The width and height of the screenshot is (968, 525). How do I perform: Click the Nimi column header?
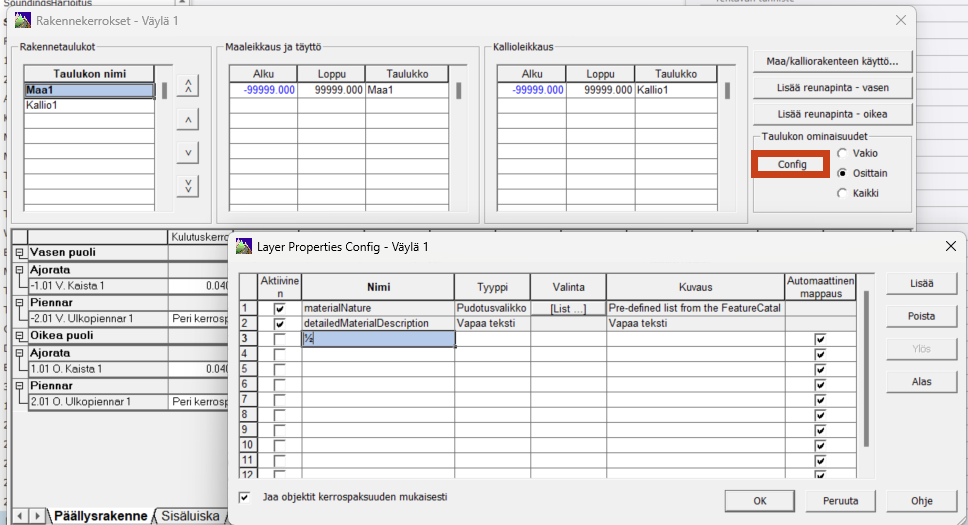(378, 287)
